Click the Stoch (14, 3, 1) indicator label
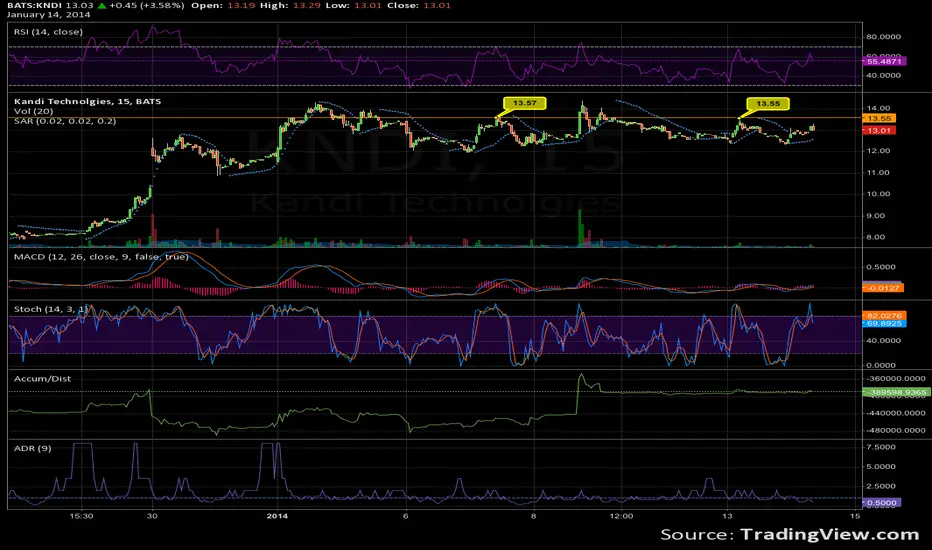The height and width of the screenshot is (550, 932). [x=51, y=309]
